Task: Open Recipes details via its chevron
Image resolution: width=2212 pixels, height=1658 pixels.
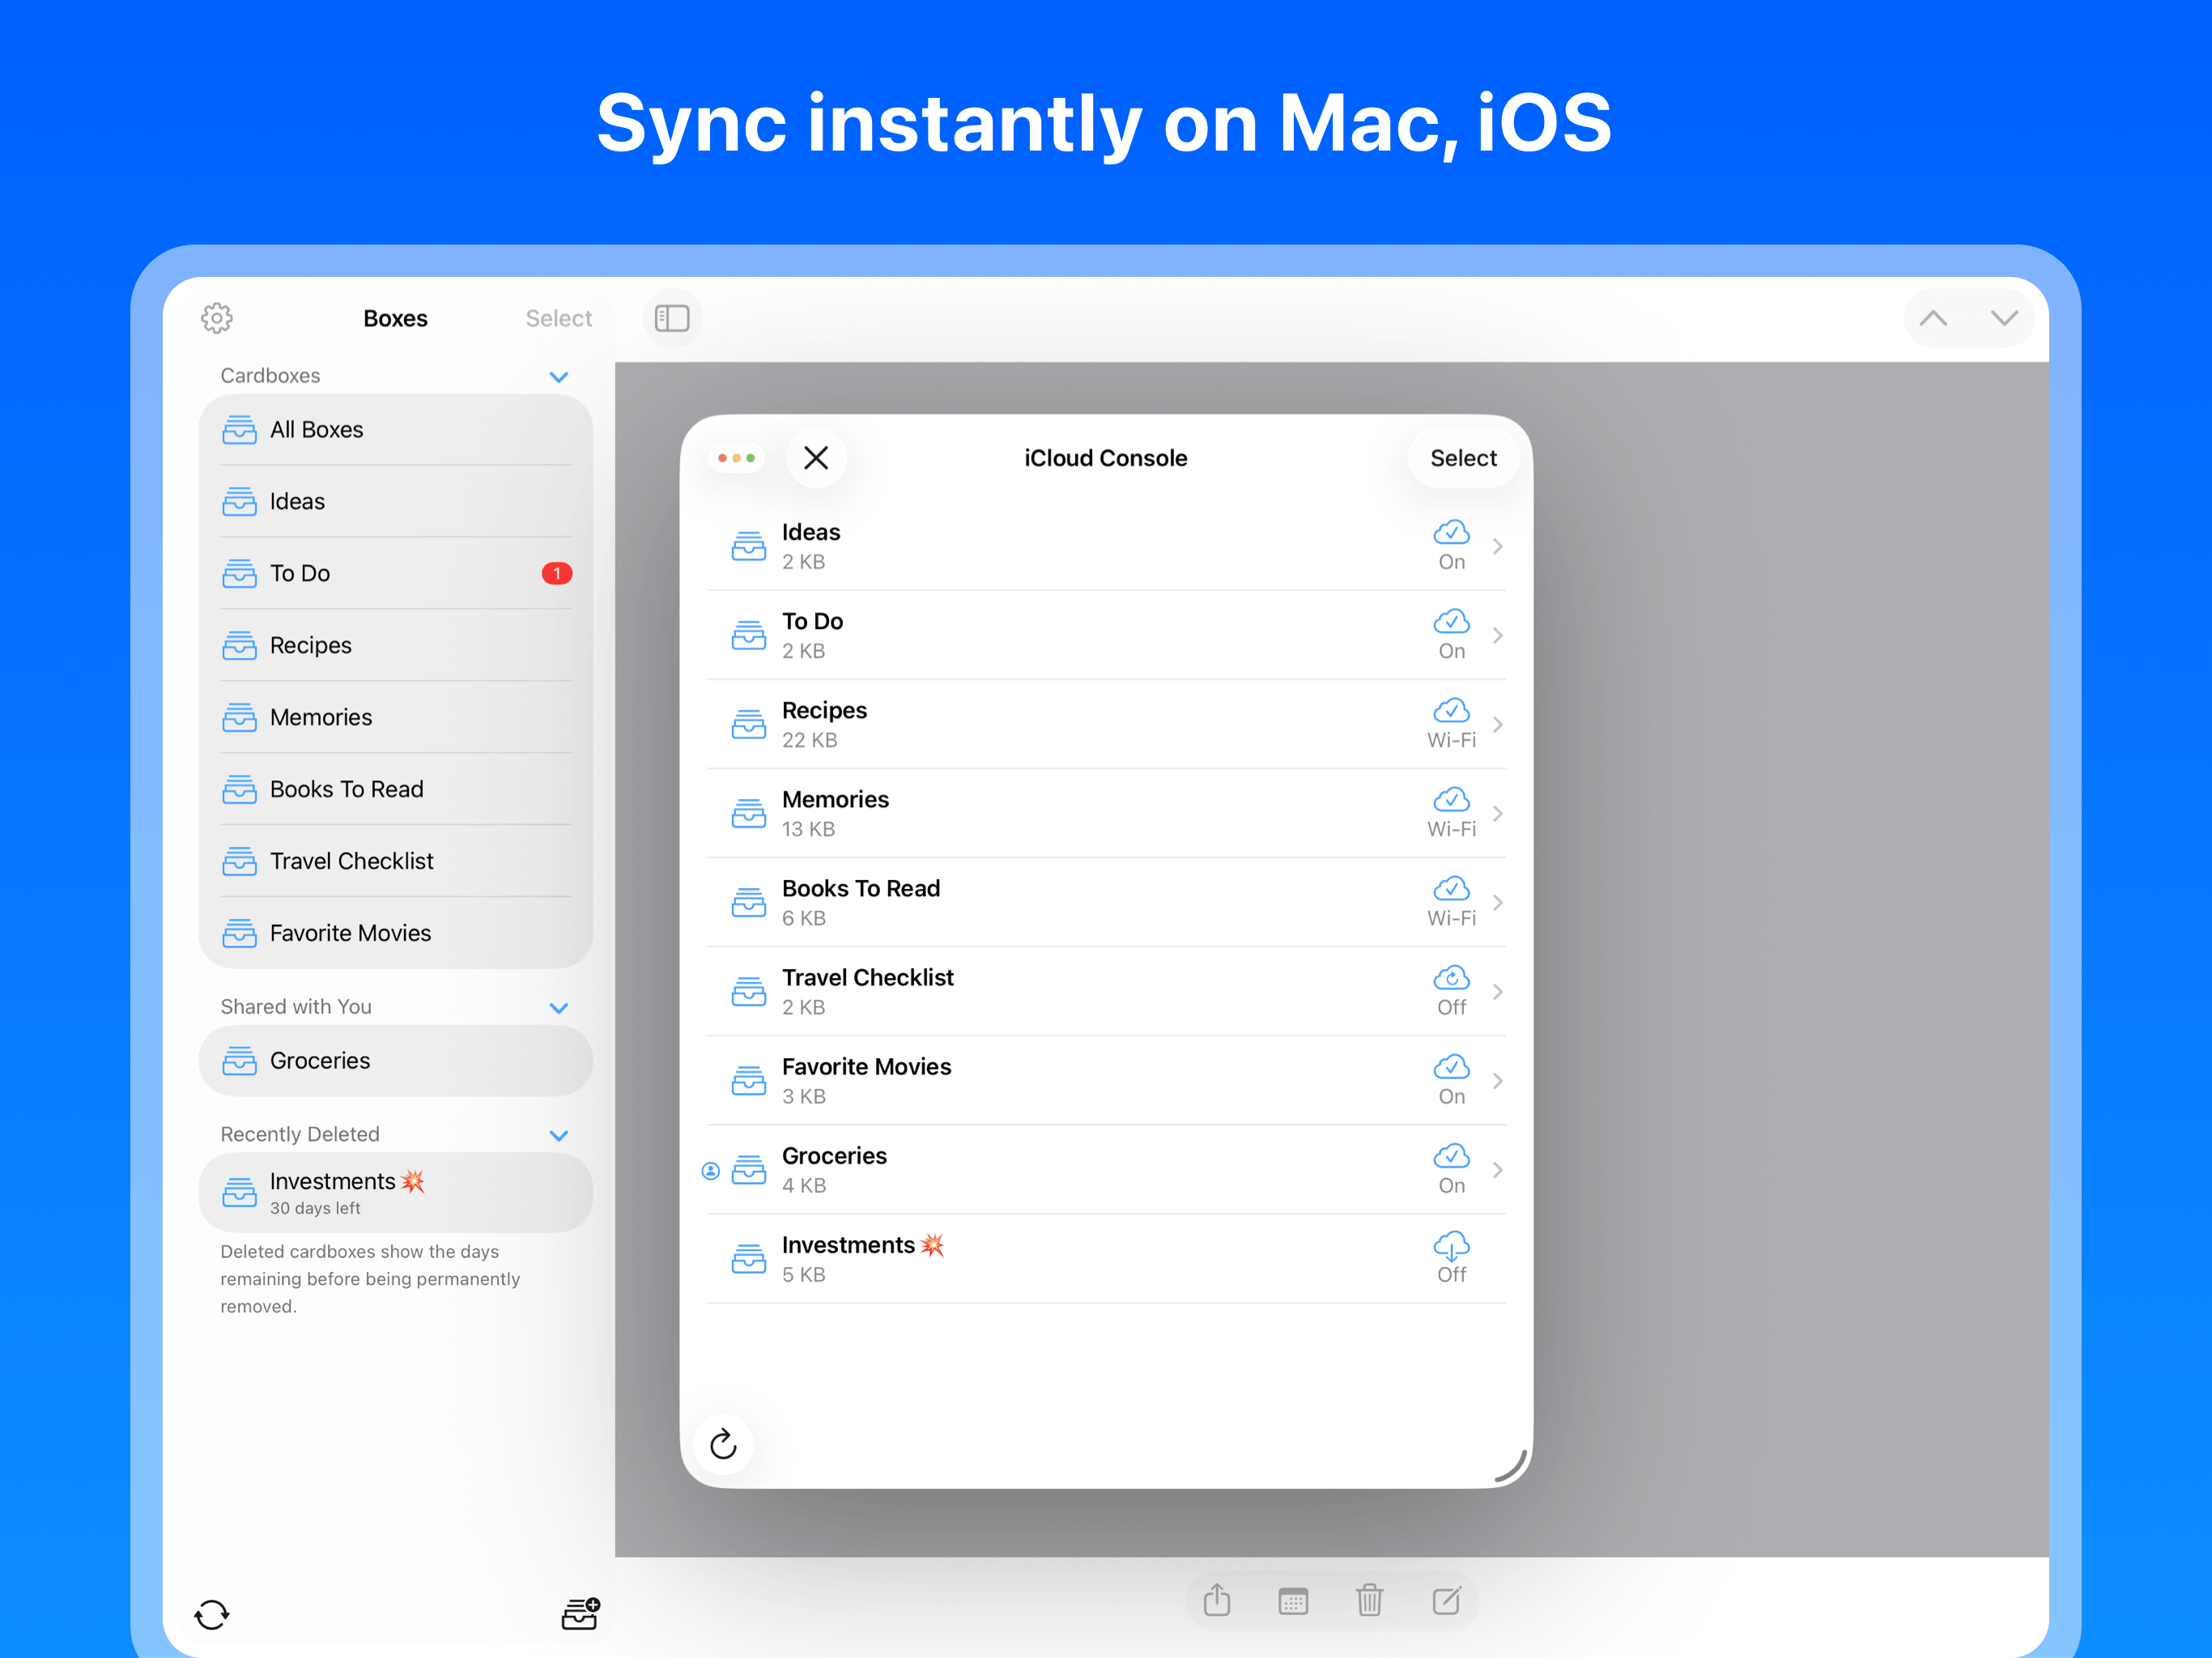Action: click(1497, 724)
